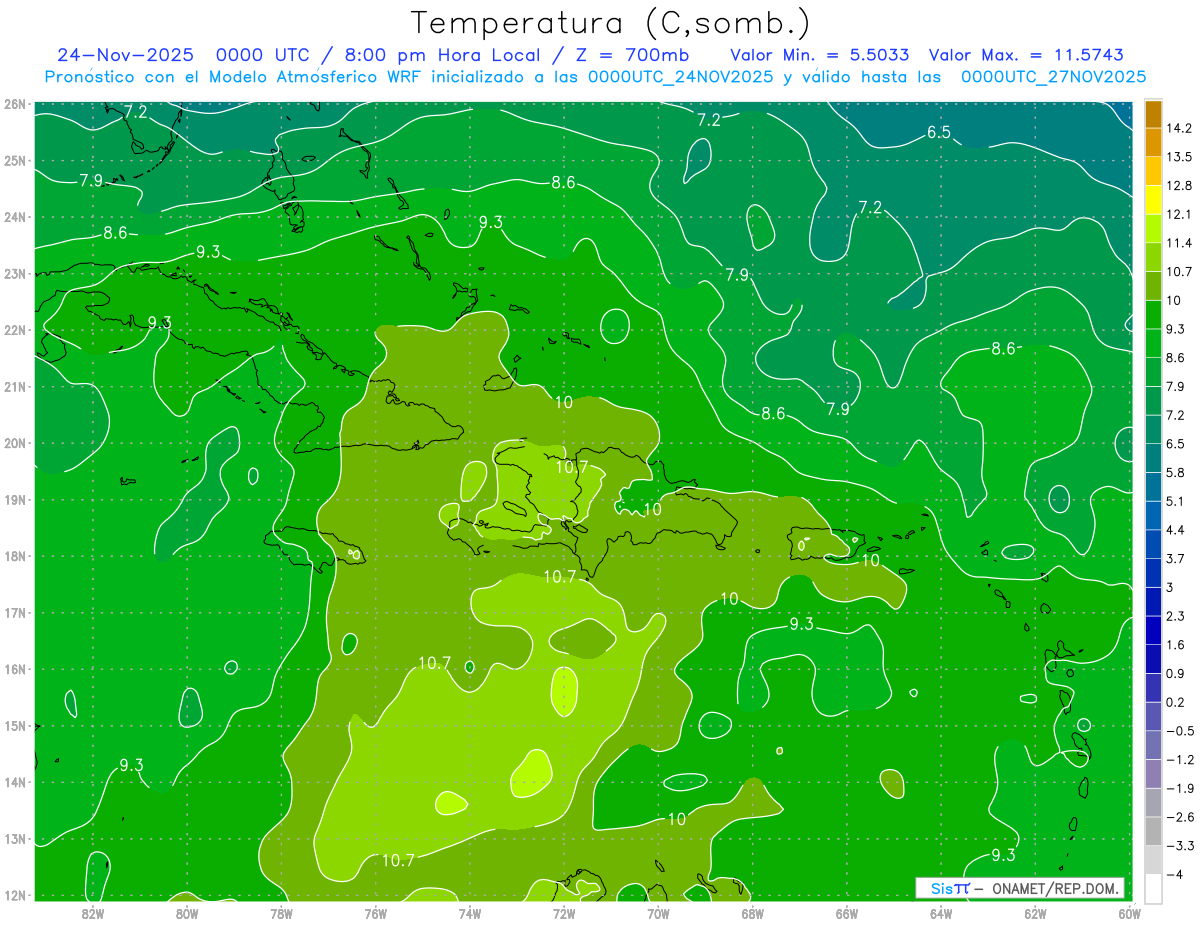This screenshot has height=927, width=1200.
Task: Click the "0000UTC_27NOV2025" valid-until time
Action: click(1053, 77)
